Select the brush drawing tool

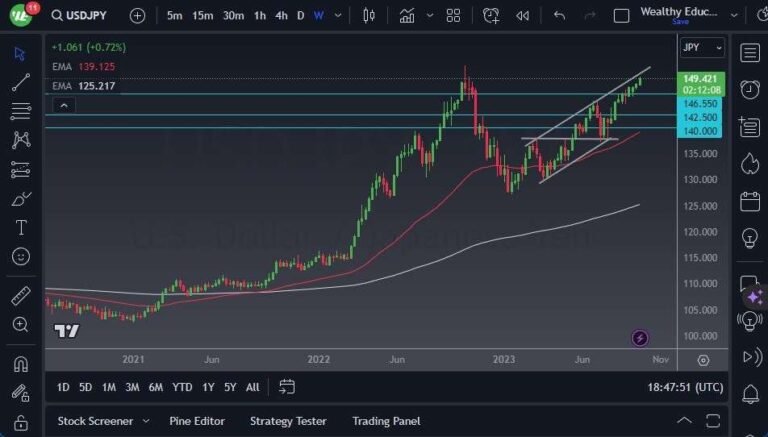pyautogui.click(x=21, y=199)
